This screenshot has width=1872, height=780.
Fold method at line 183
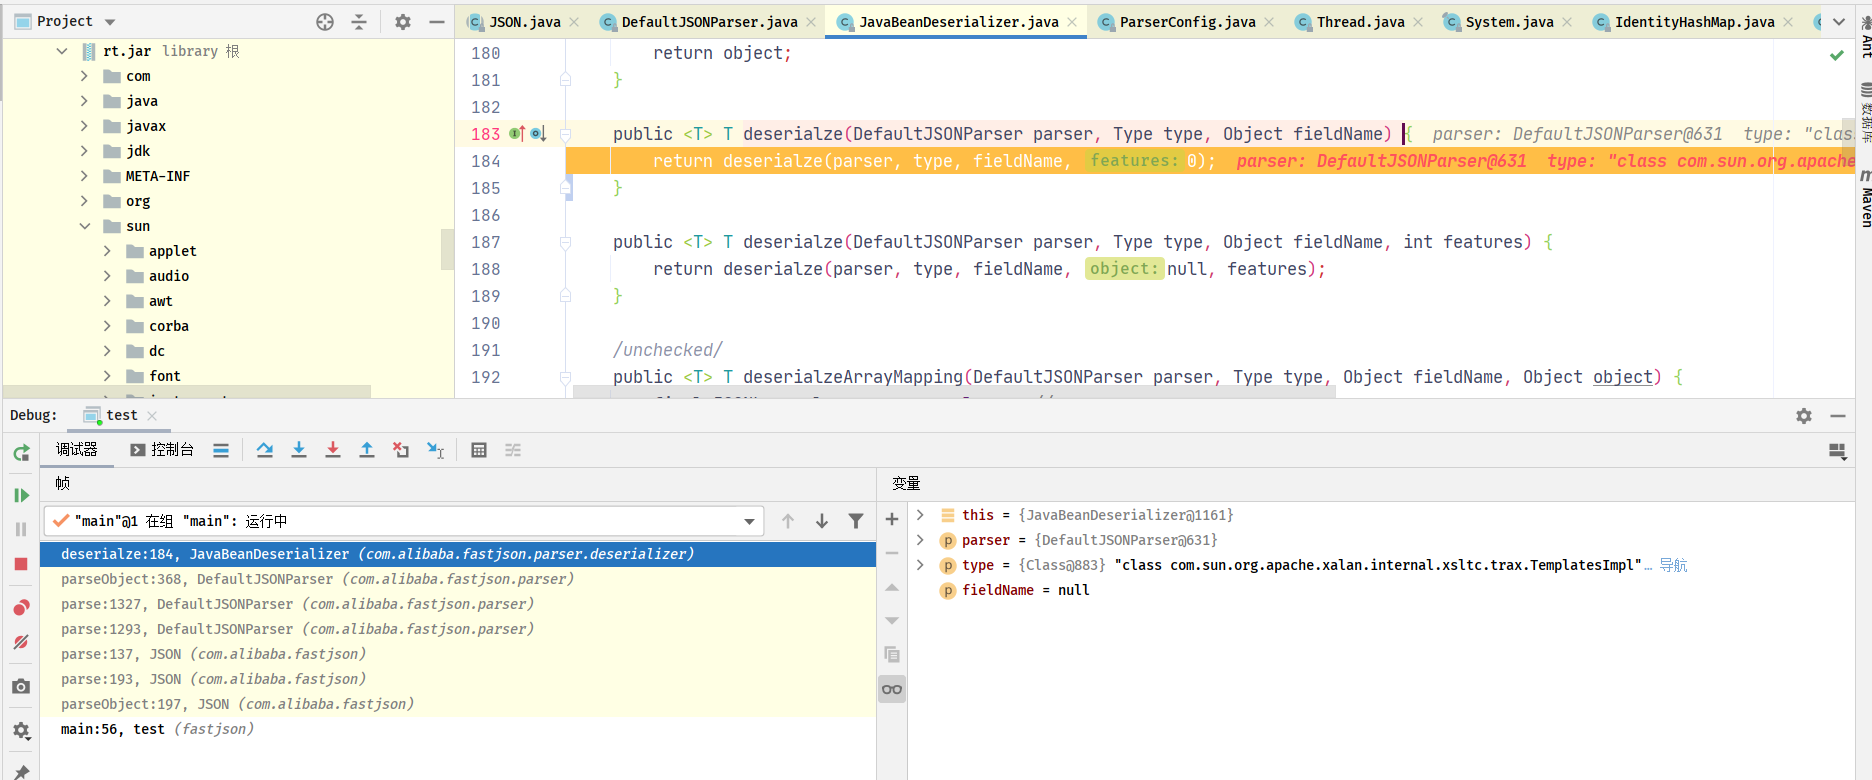point(566,134)
